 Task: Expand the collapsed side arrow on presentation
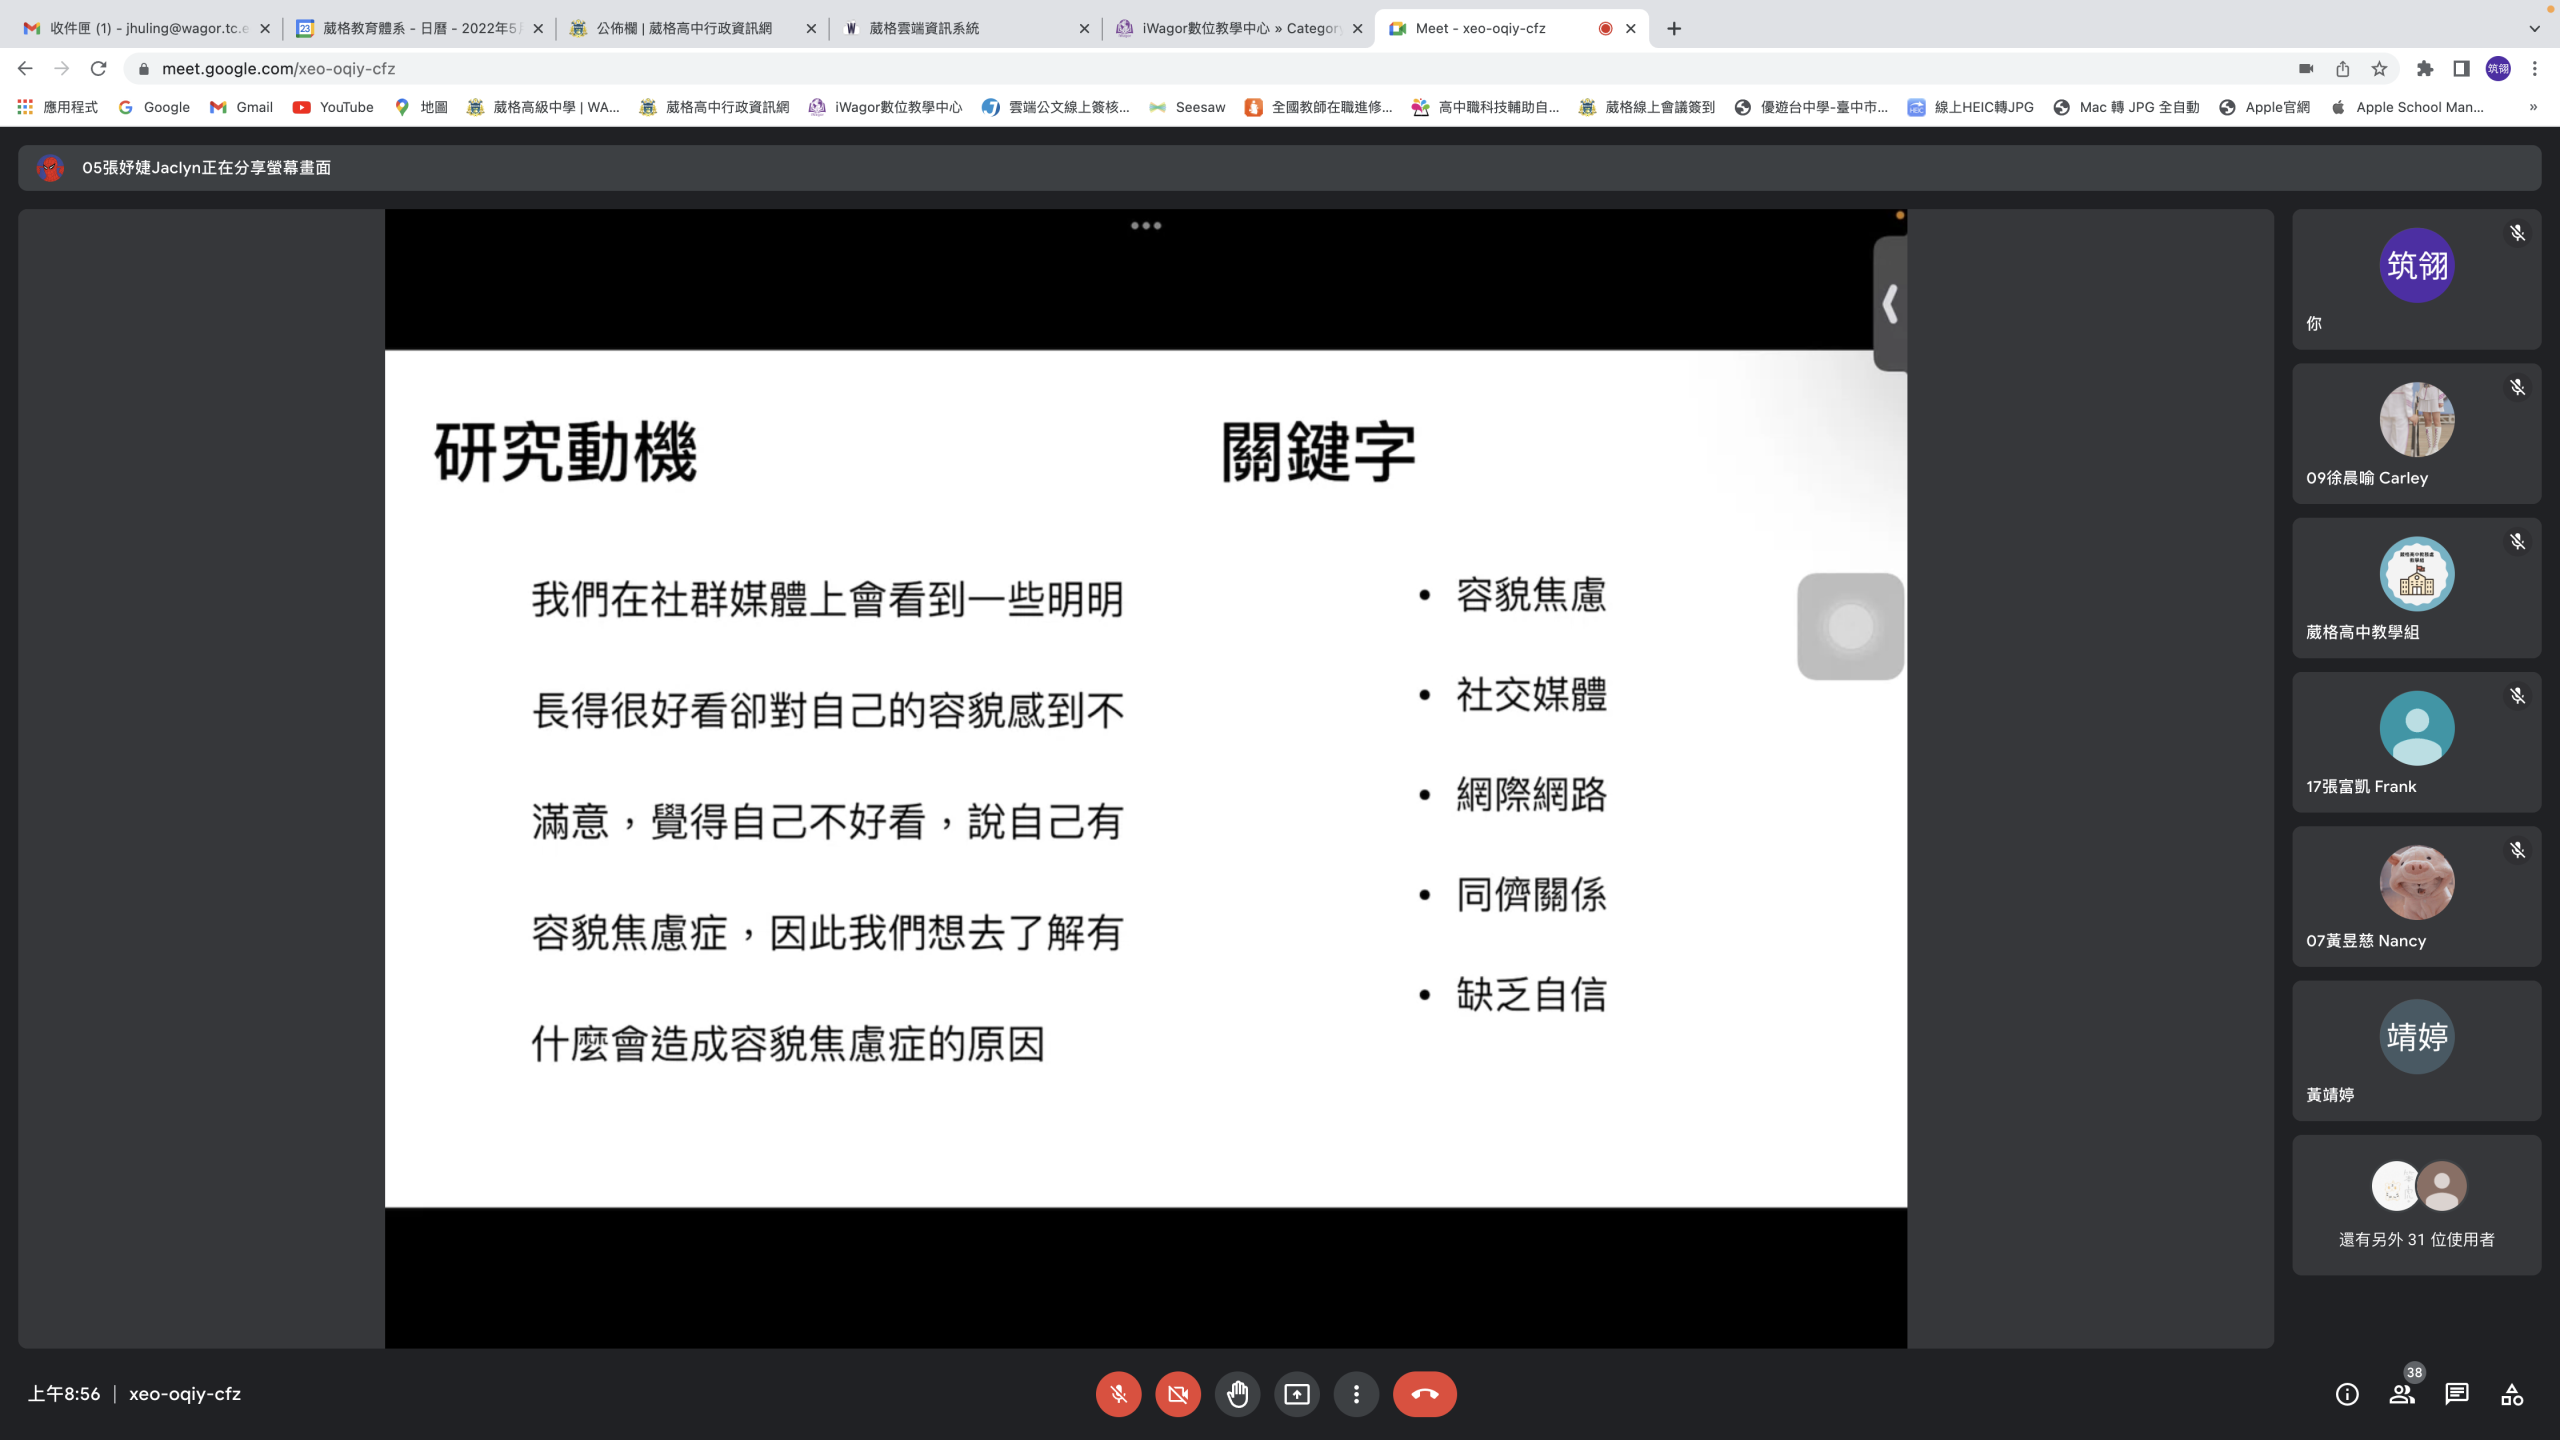point(1889,304)
